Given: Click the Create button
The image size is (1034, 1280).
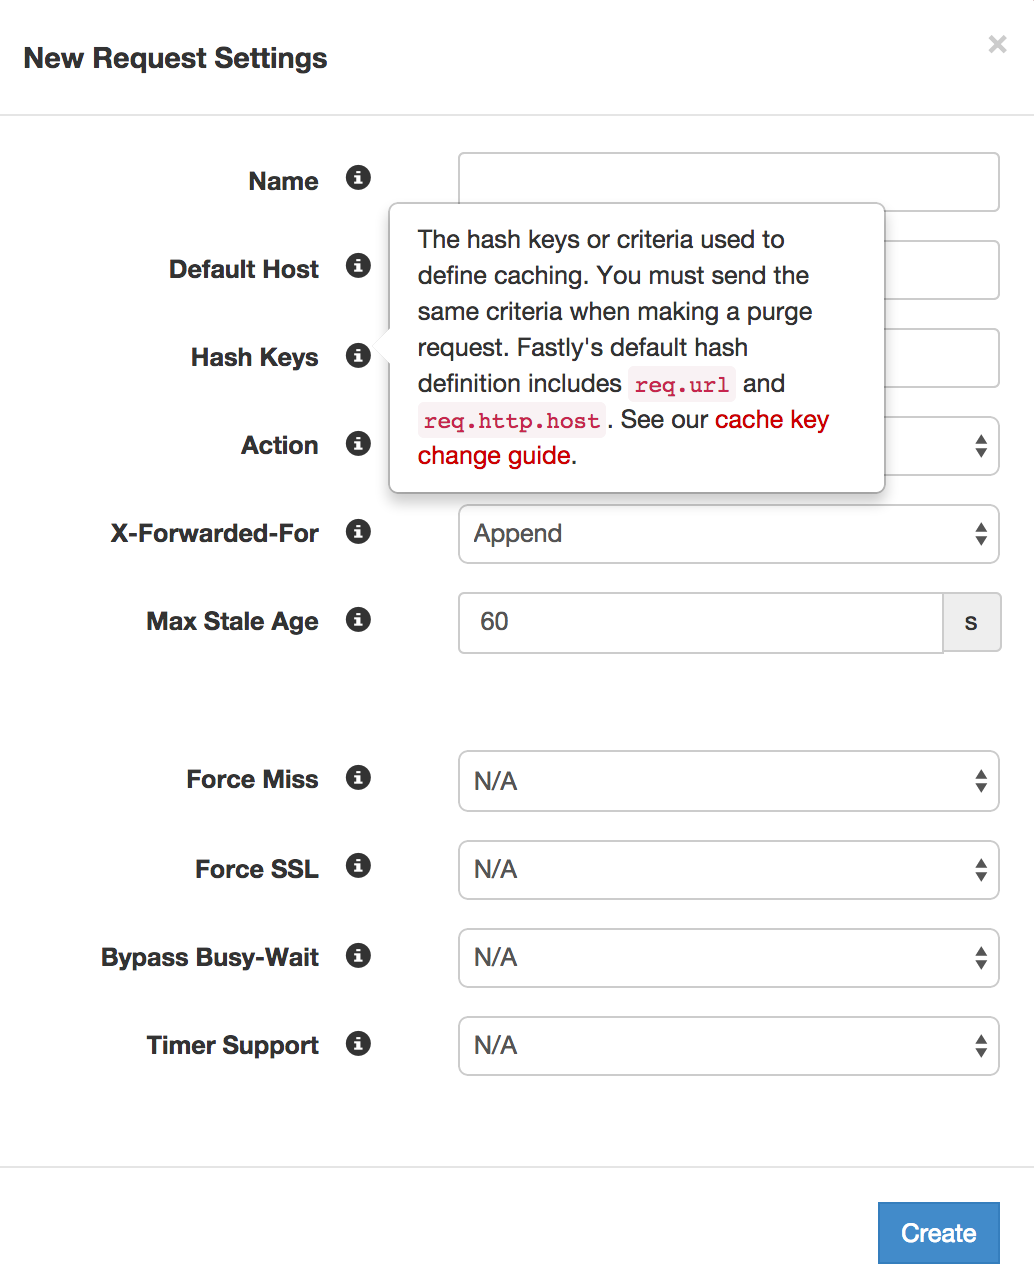Looking at the screenshot, I should pyautogui.click(x=938, y=1232).
